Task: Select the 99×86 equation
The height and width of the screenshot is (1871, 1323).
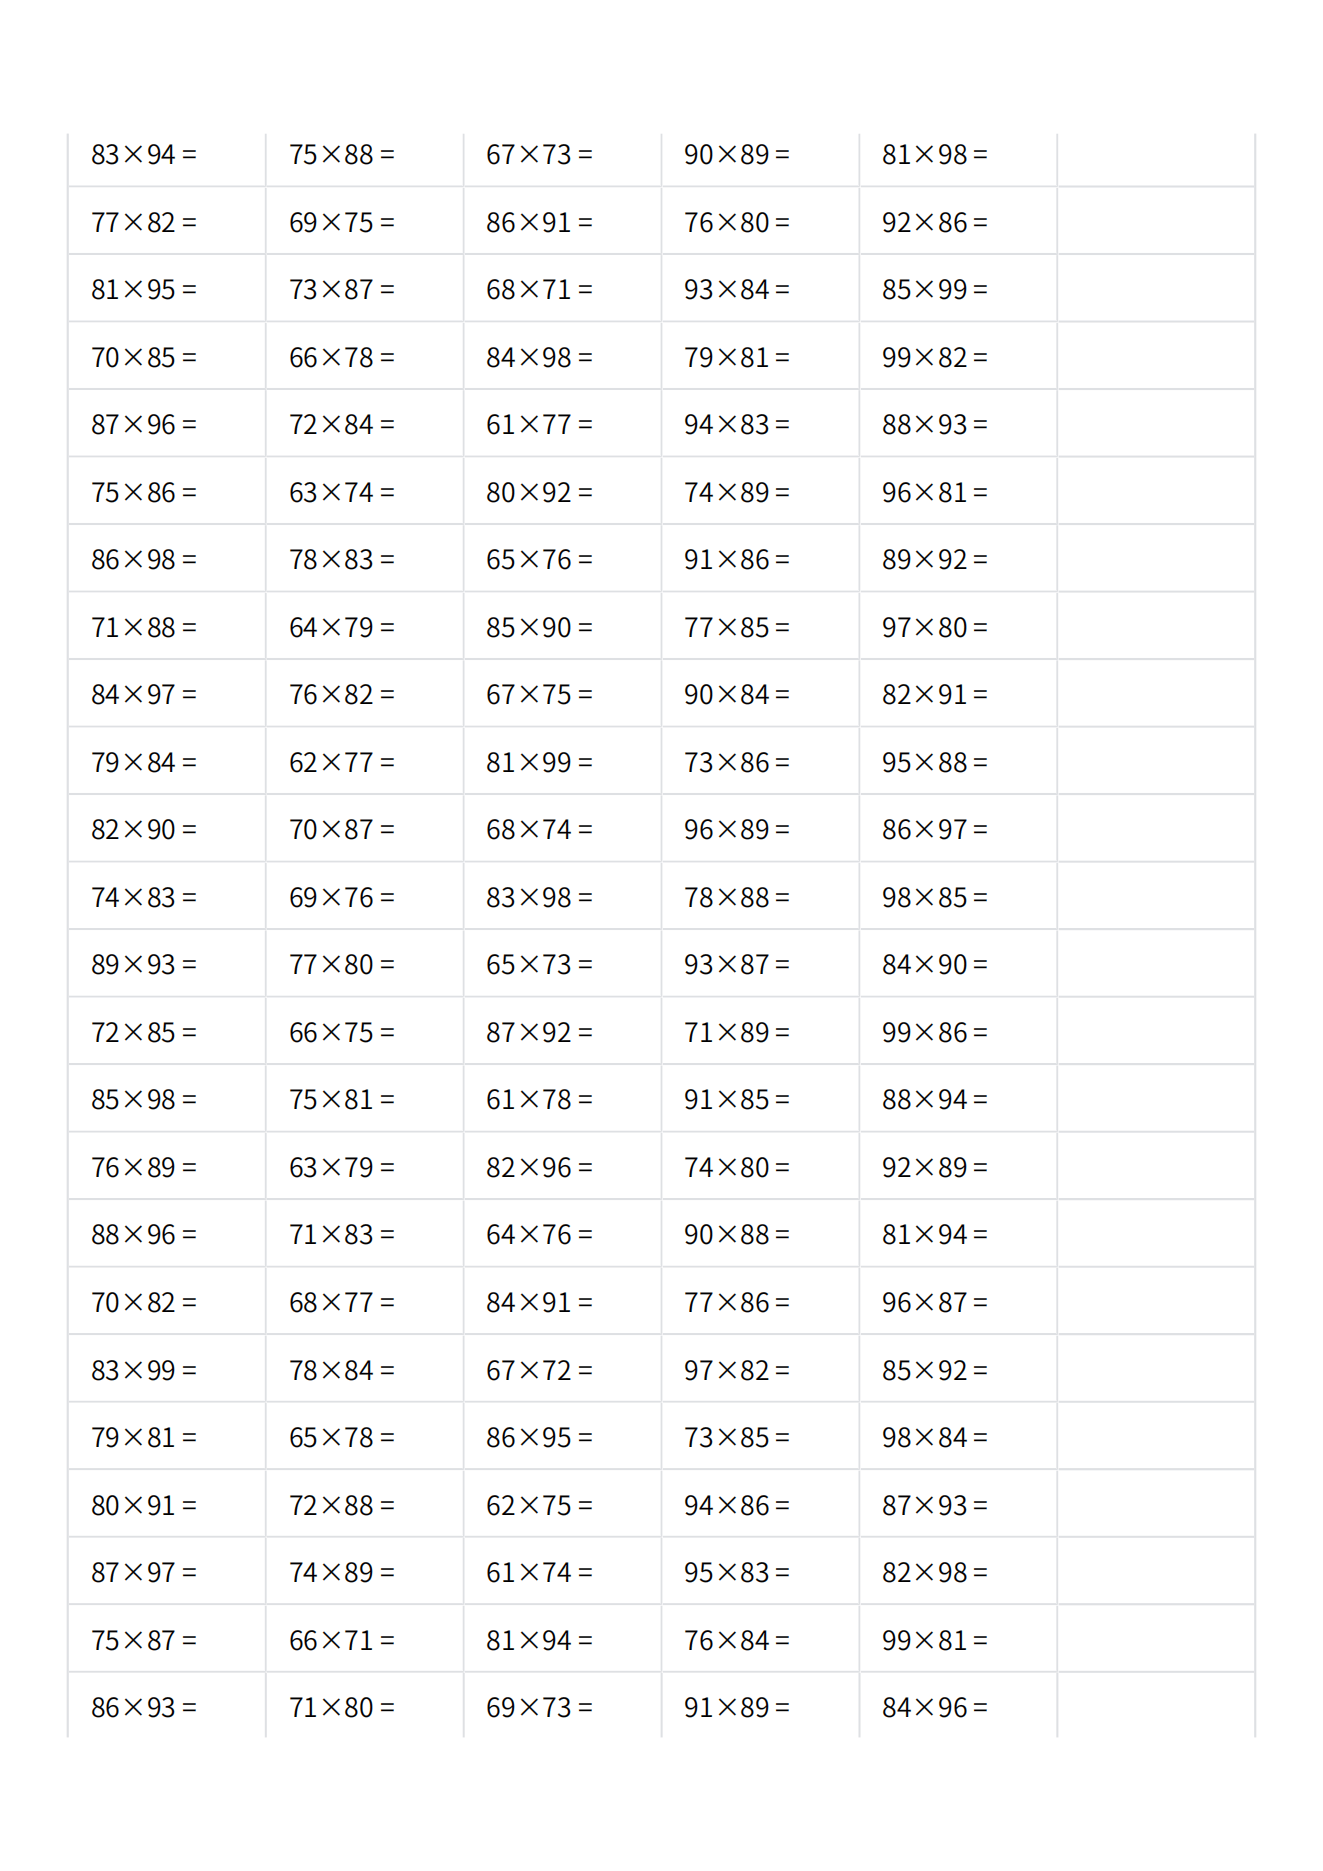Action: (x=935, y=1032)
